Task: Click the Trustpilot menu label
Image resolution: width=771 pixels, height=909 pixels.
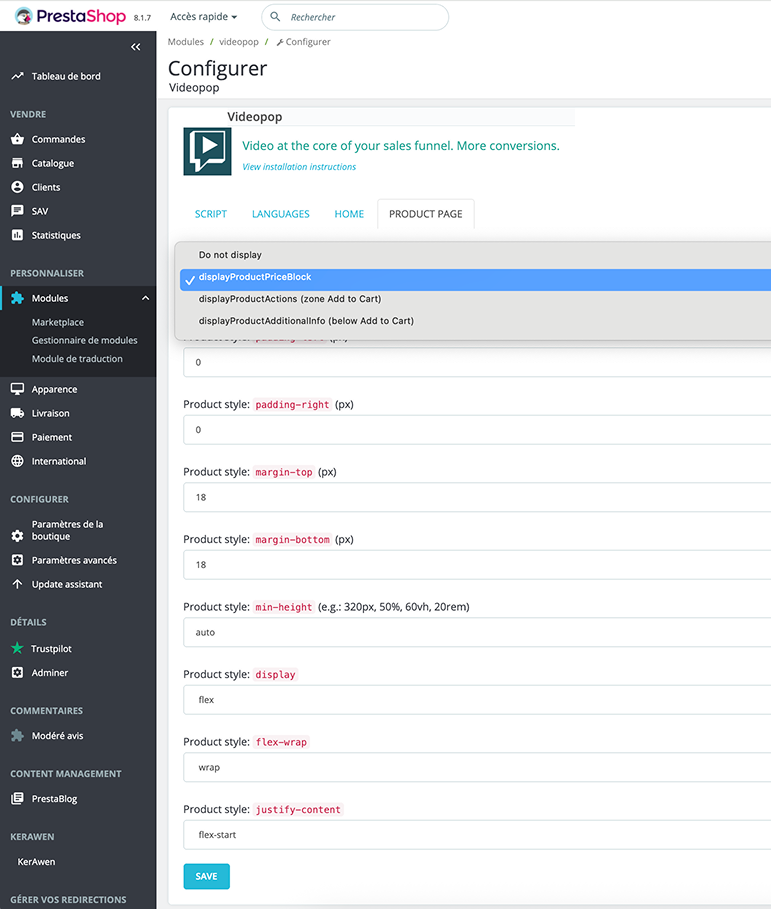Action: [x=51, y=649]
